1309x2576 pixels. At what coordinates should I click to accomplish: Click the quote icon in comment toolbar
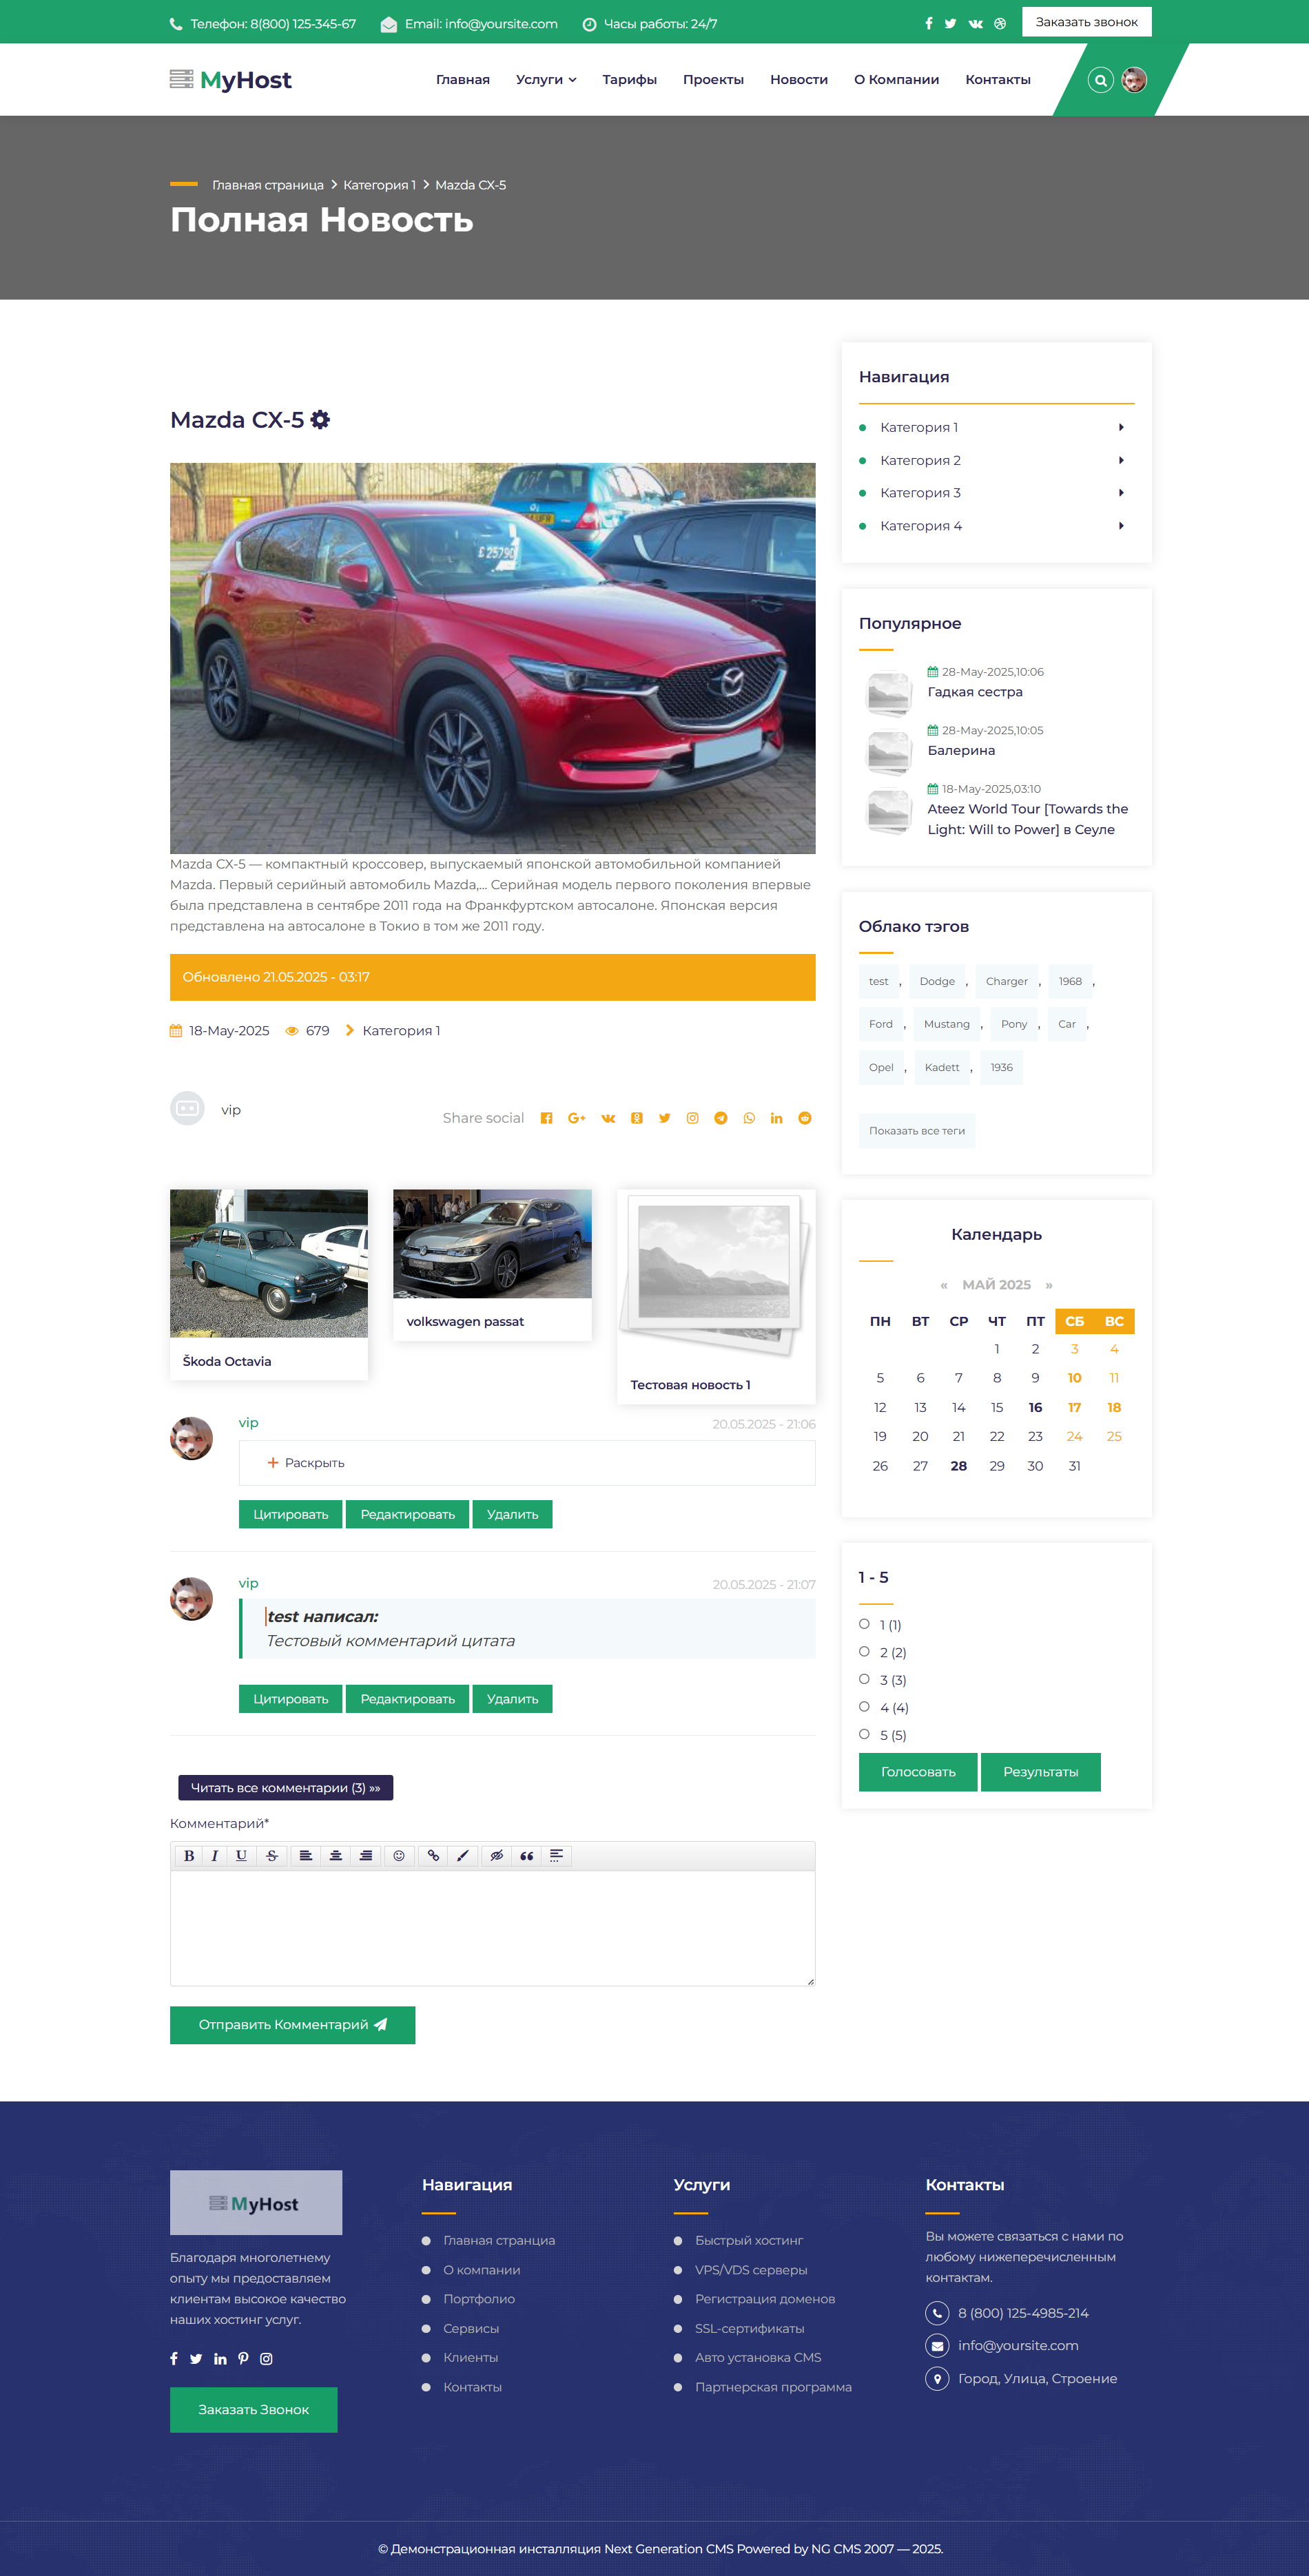[x=527, y=1856]
